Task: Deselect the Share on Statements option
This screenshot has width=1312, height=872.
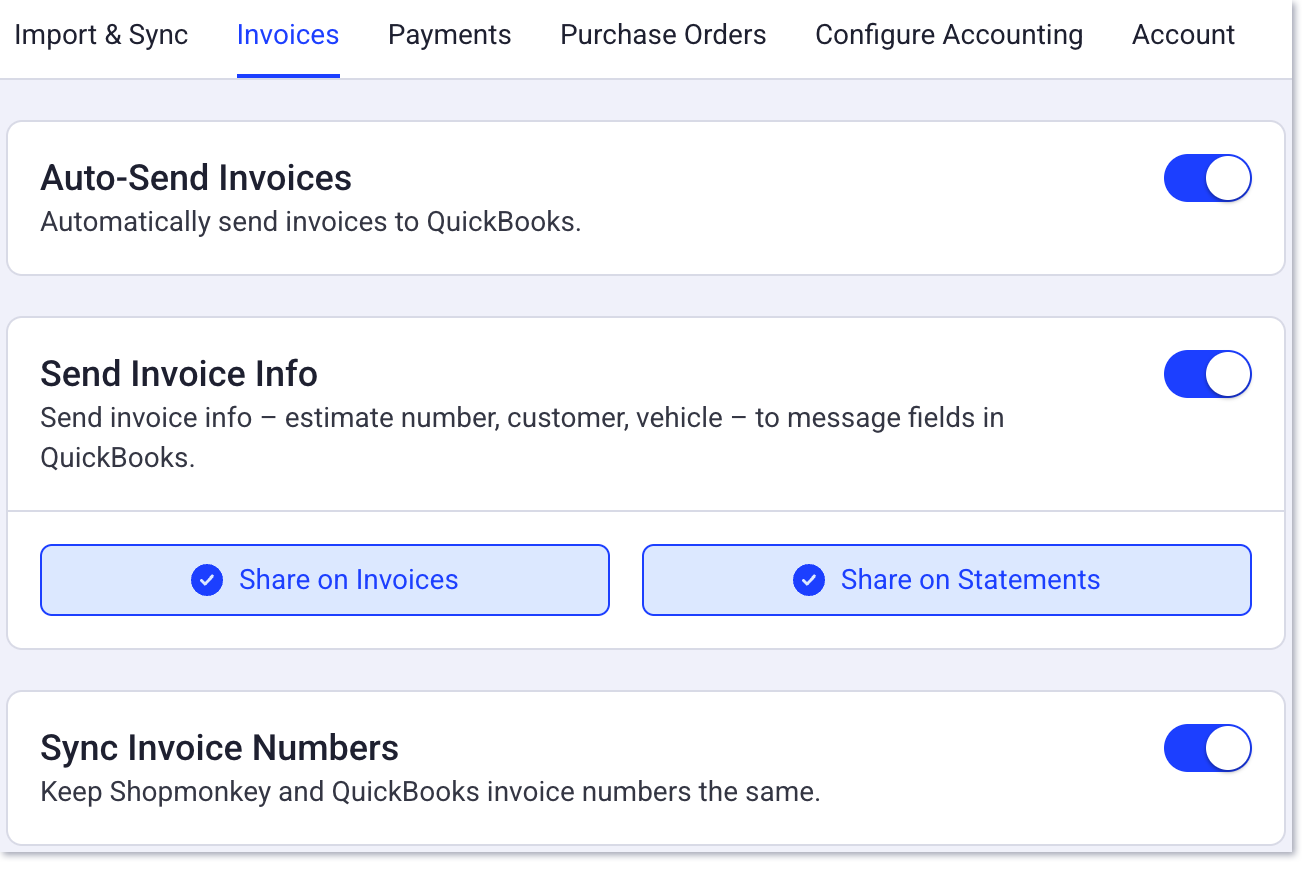Action: click(947, 580)
